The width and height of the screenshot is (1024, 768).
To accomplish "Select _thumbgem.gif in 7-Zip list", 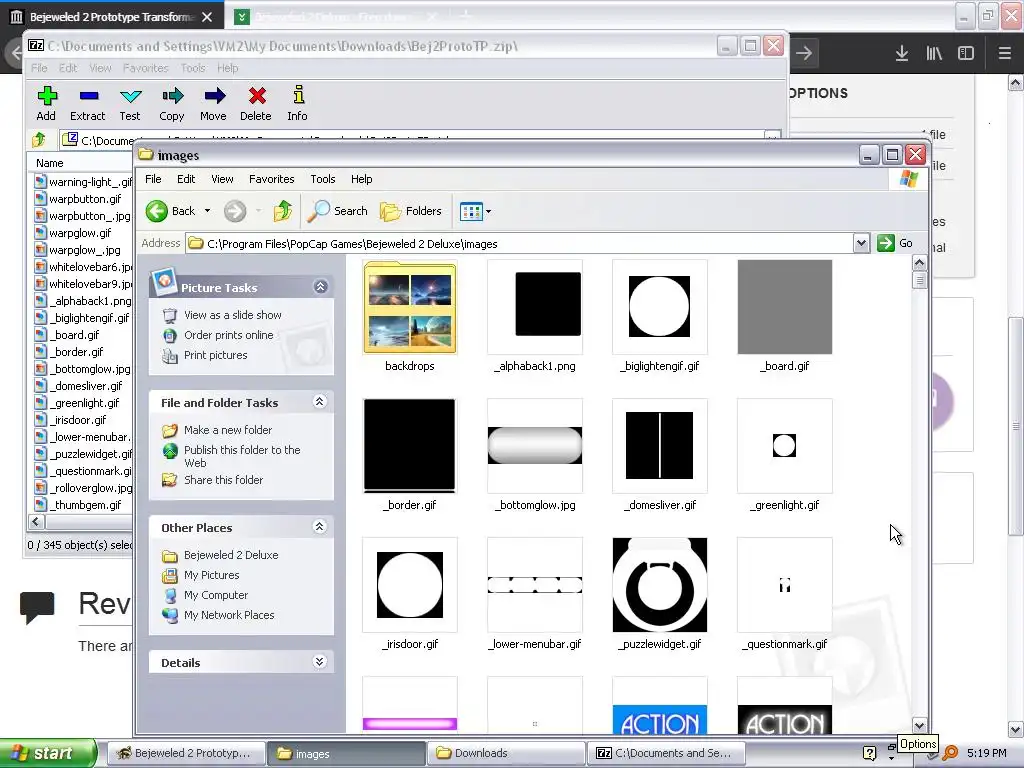I will pyautogui.click(x=85, y=504).
